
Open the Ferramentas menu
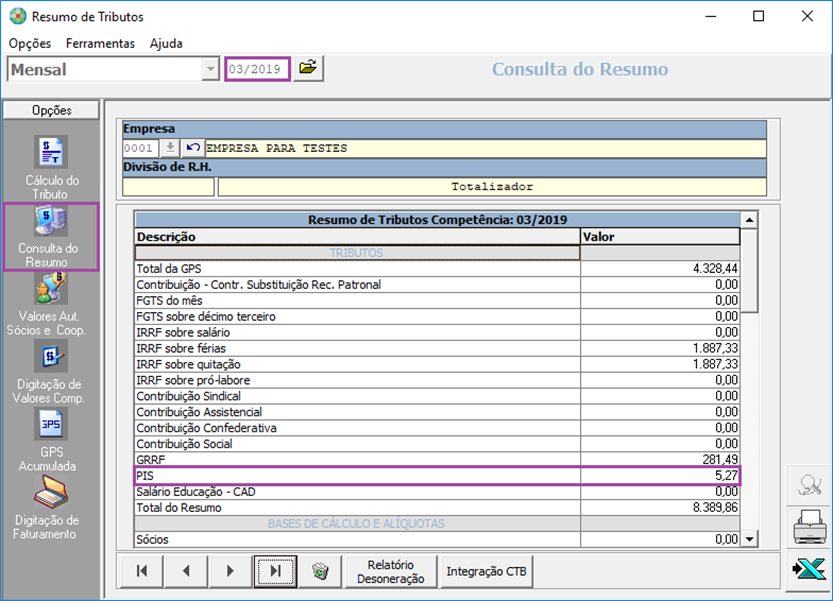pos(100,43)
